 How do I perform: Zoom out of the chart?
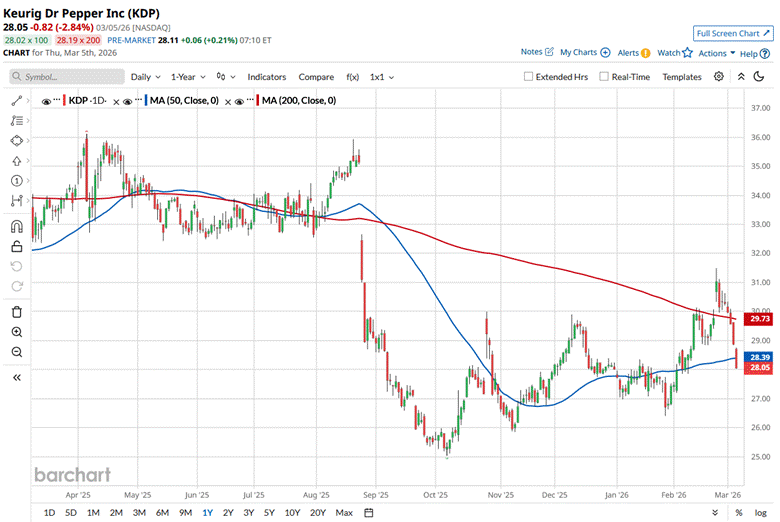16,352
